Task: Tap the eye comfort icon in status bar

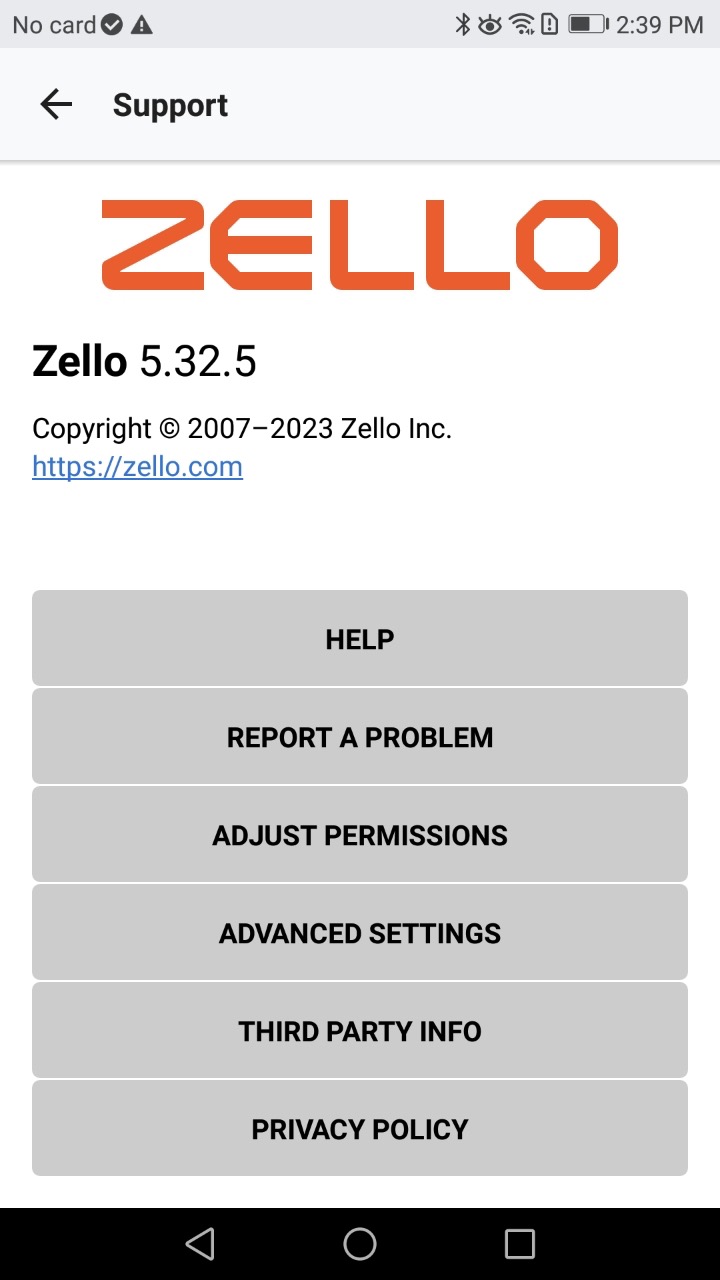Action: (490, 24)
